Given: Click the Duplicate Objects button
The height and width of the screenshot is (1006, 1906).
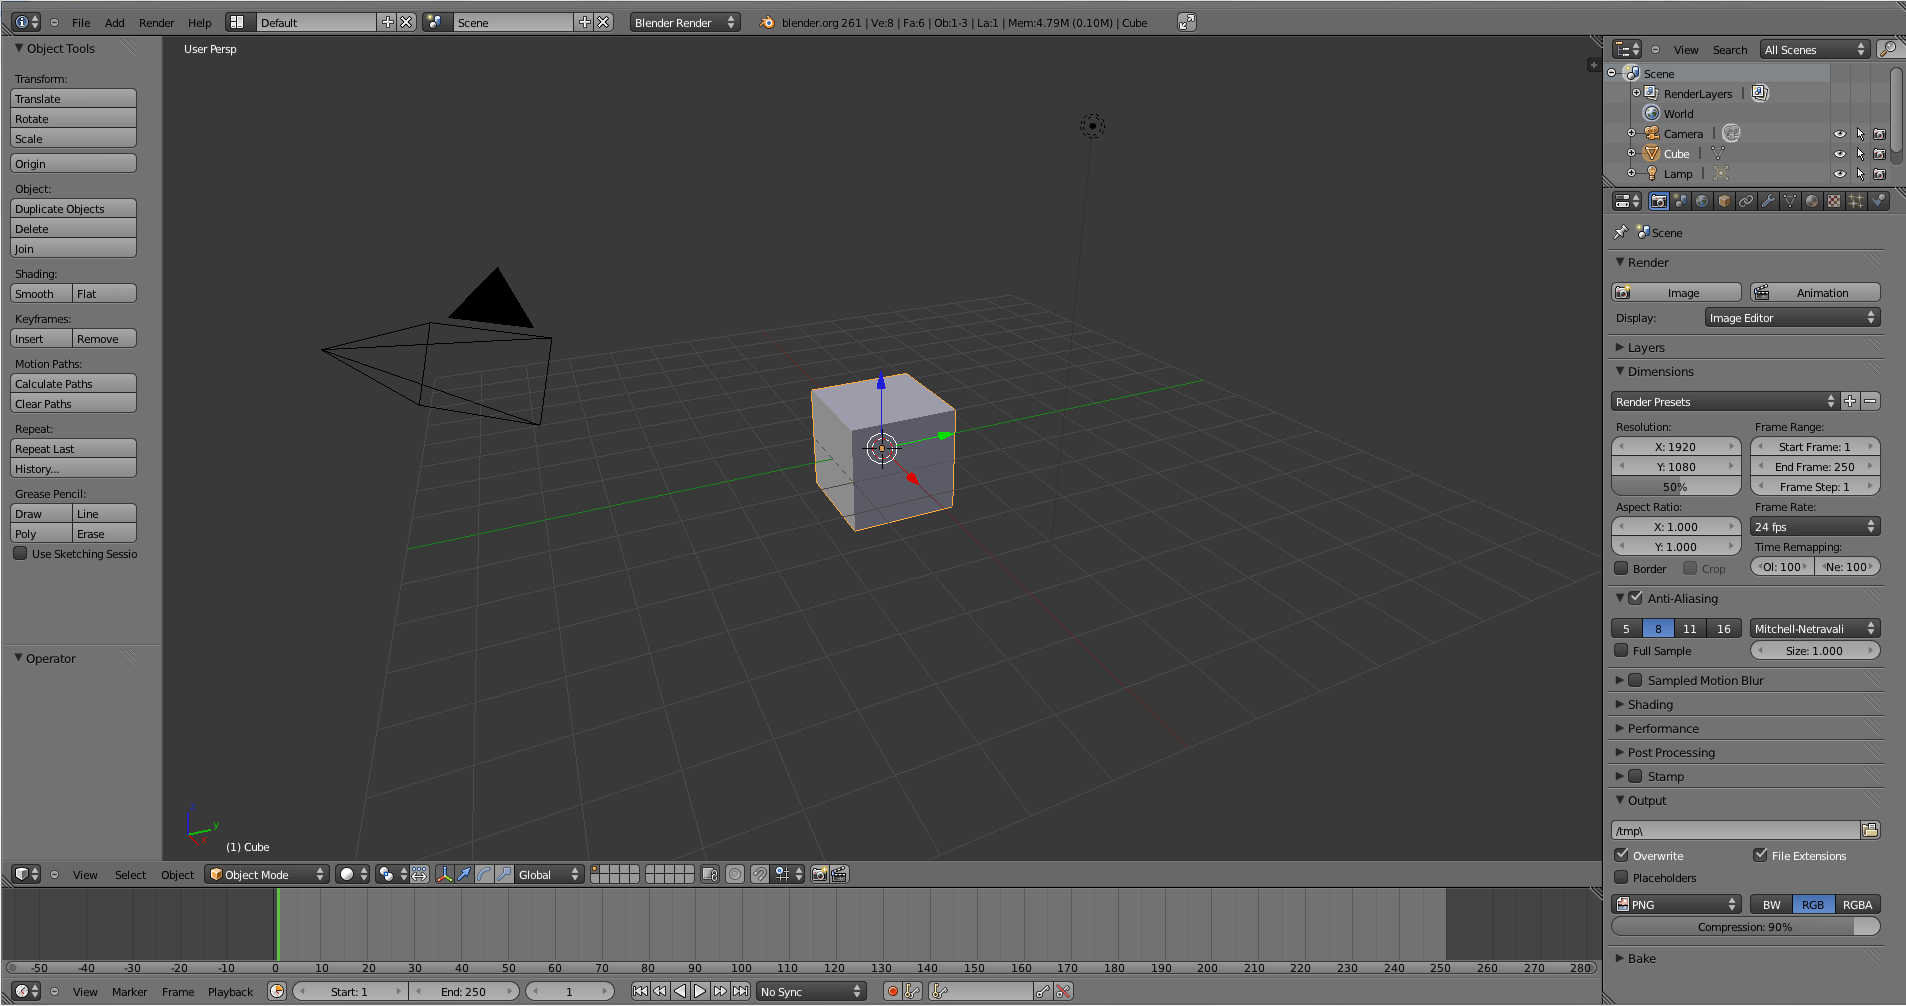Looking at the screenshot, I should coord(73,208).
